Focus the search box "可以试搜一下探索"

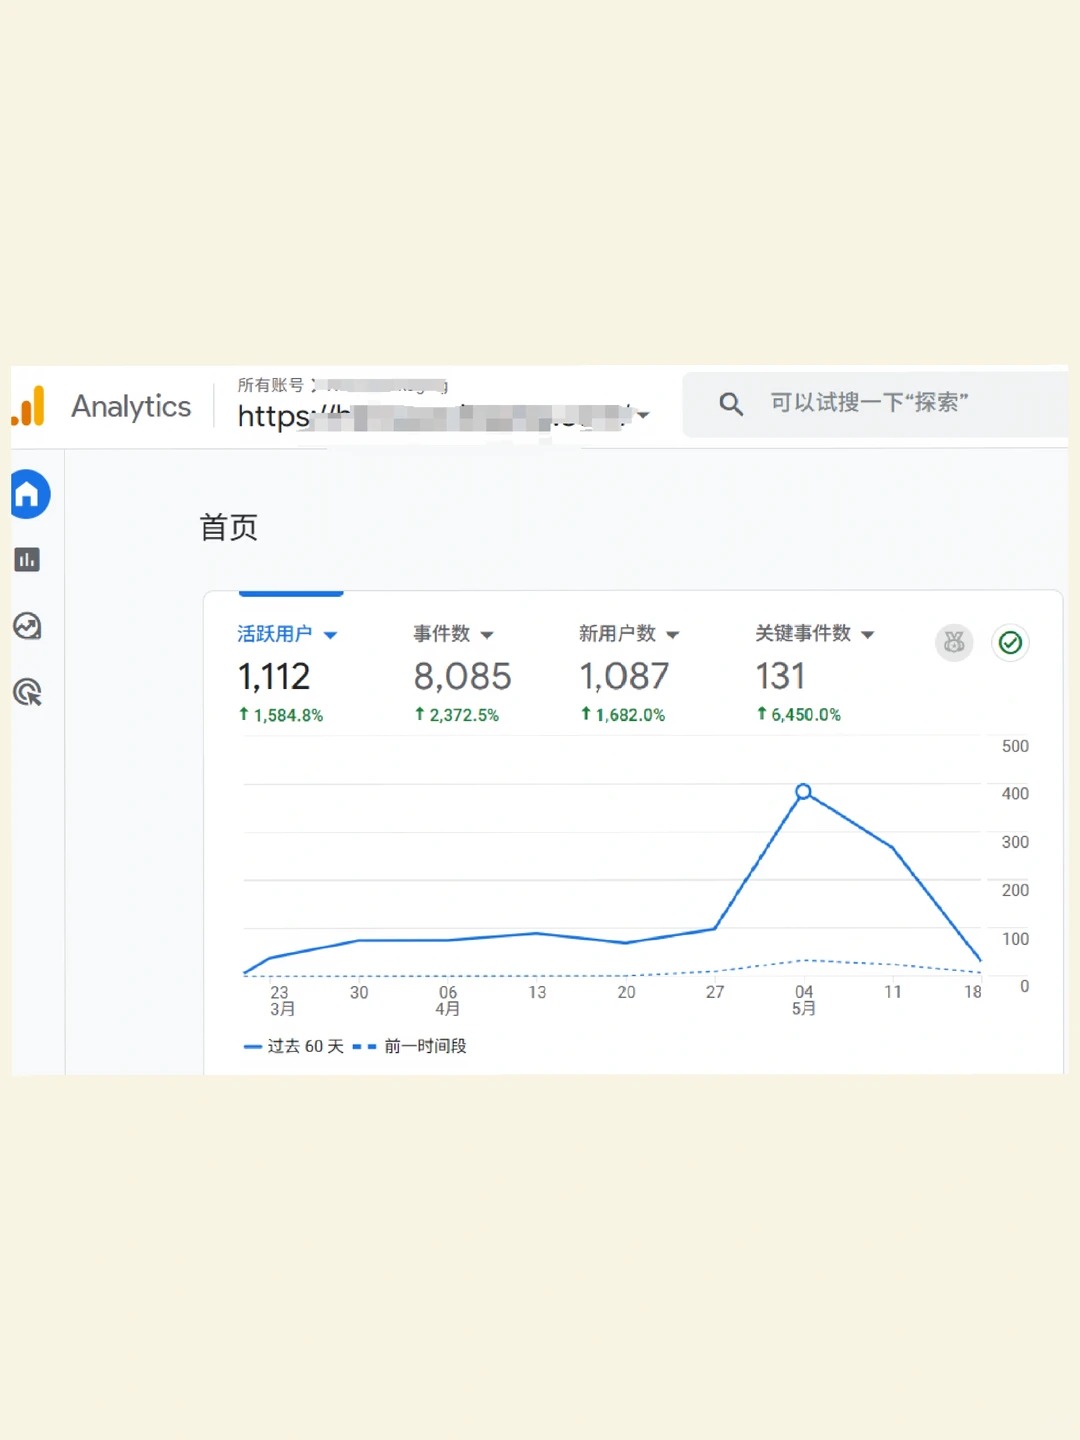click(875, 404)
